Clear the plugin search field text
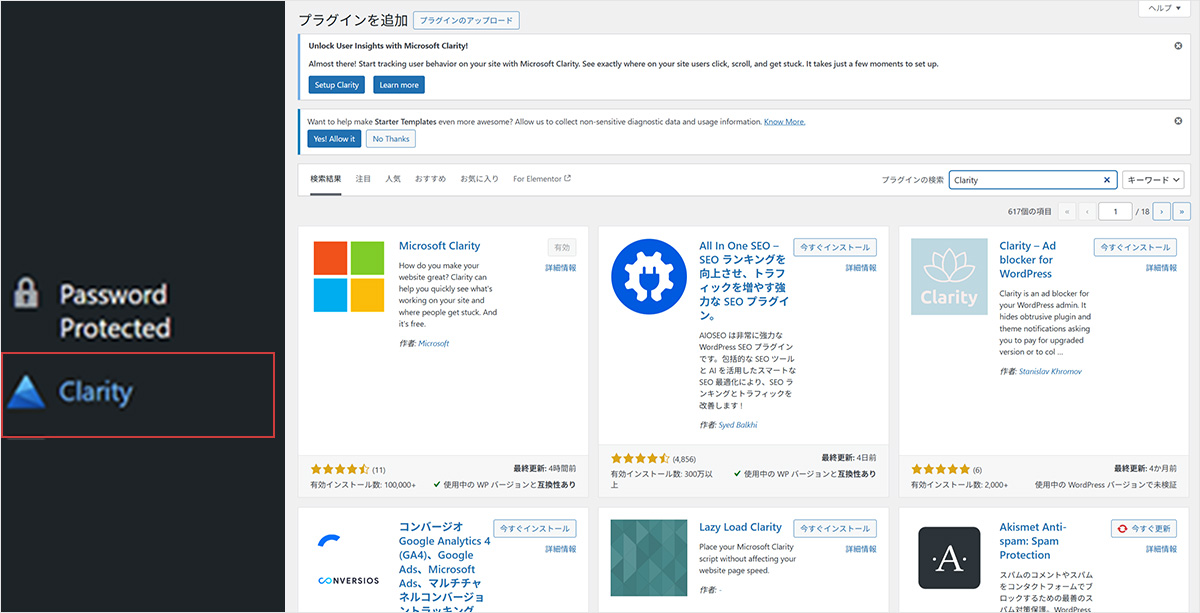 [1107, 180]
